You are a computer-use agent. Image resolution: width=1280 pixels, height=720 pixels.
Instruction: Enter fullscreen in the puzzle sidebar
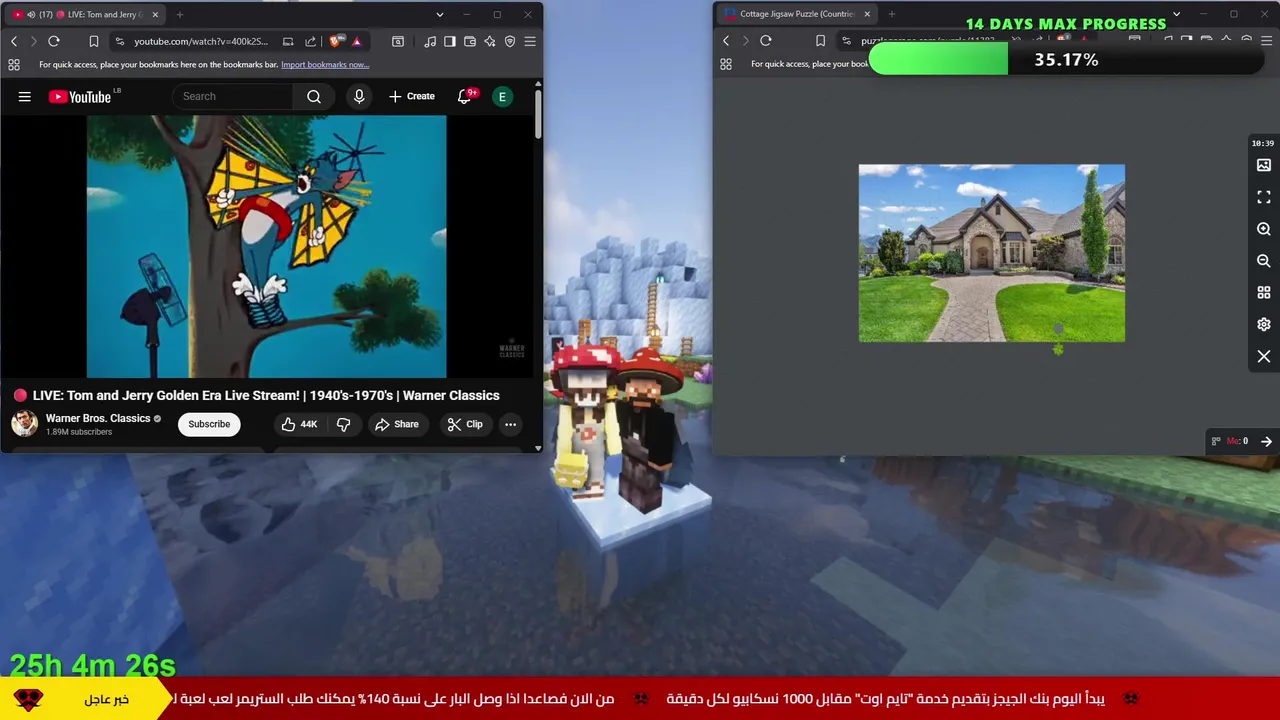tap(1264, 197)
